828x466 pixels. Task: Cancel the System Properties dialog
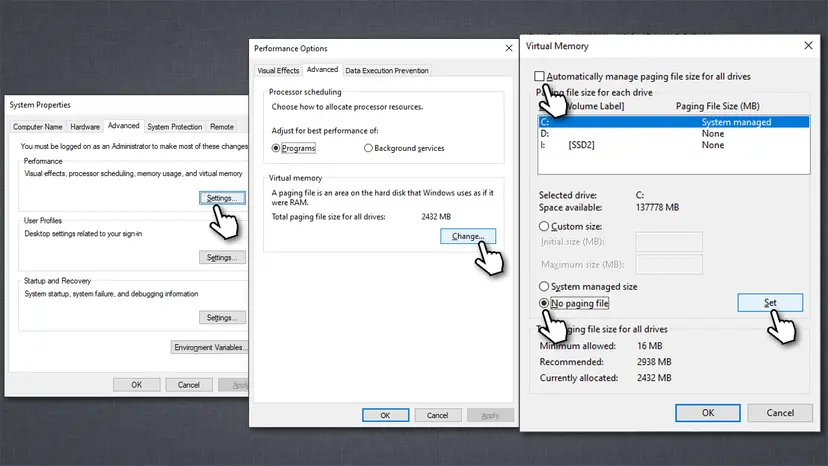click(189, 385)
